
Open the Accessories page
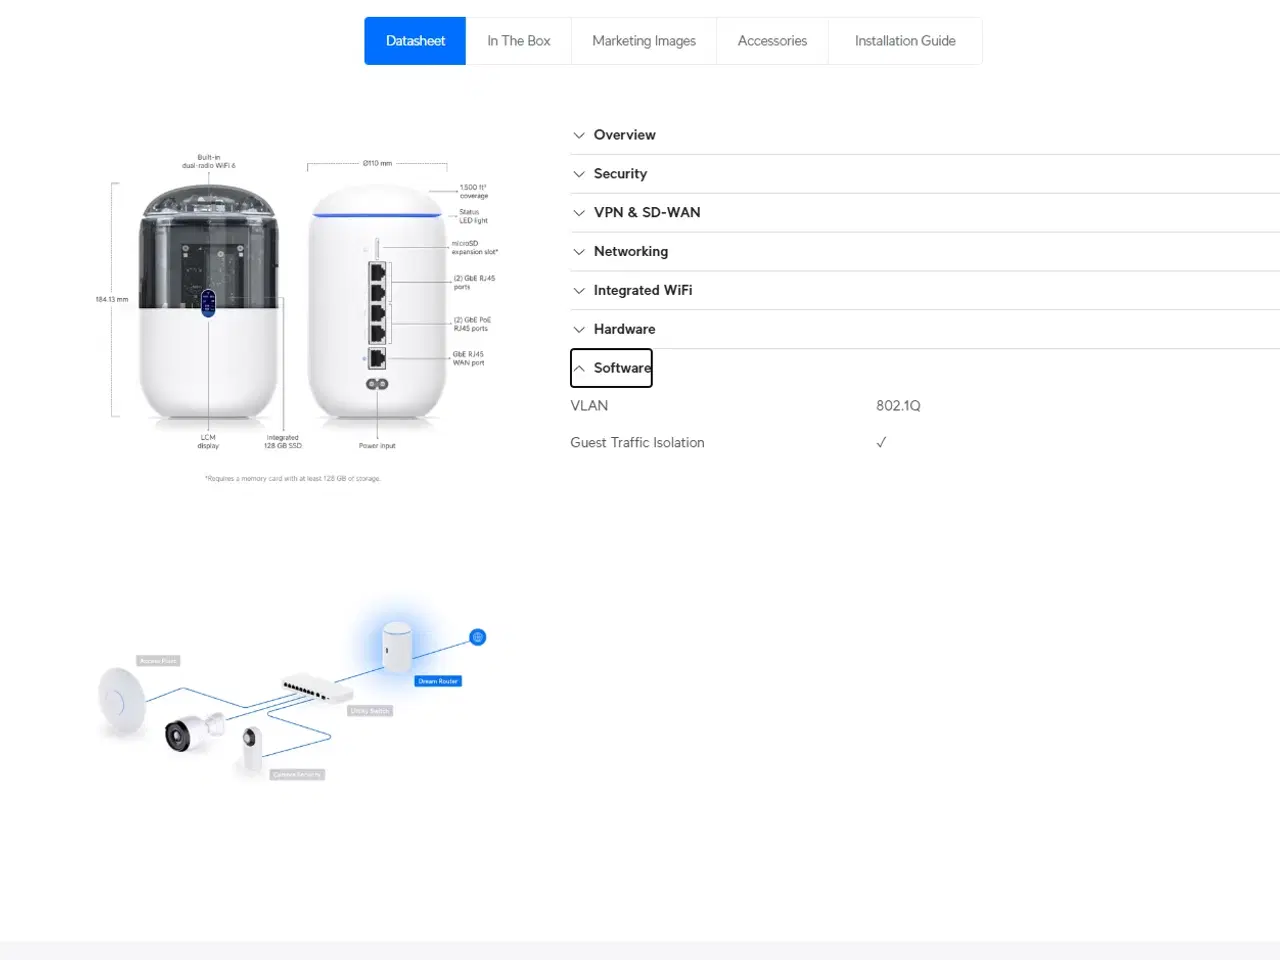pos(772,40)
